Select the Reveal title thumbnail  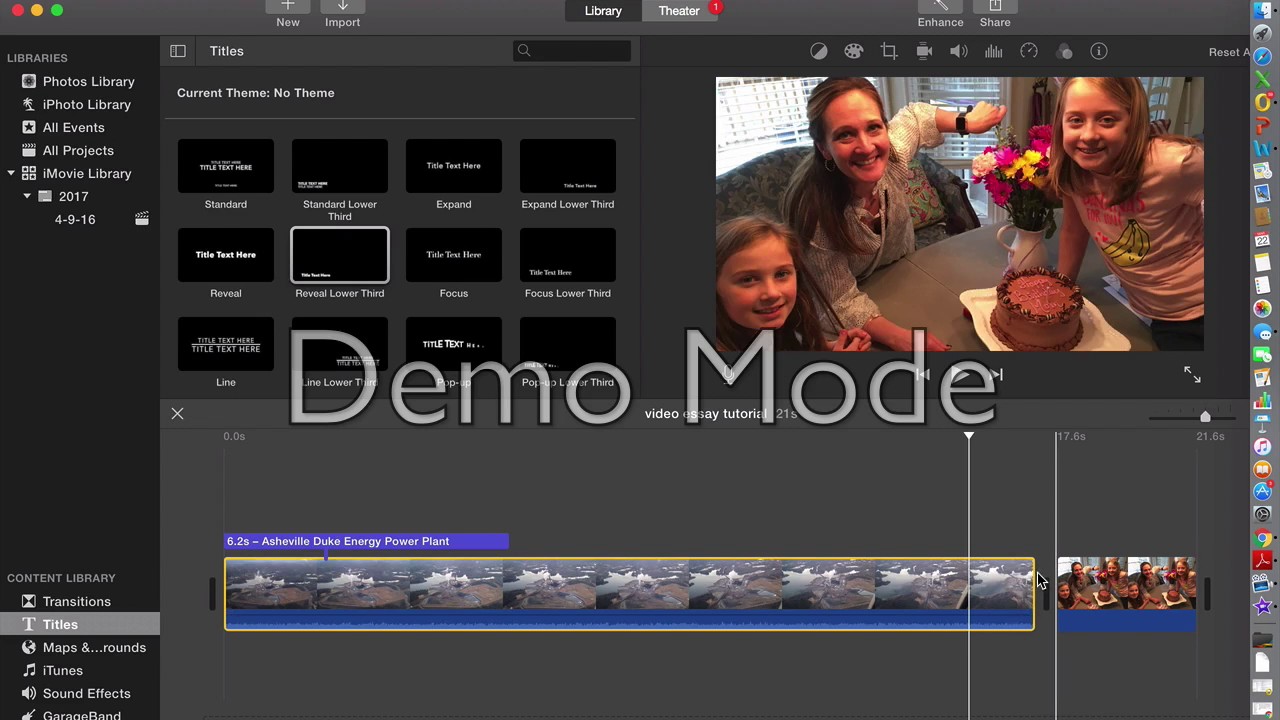click(226, 255)
